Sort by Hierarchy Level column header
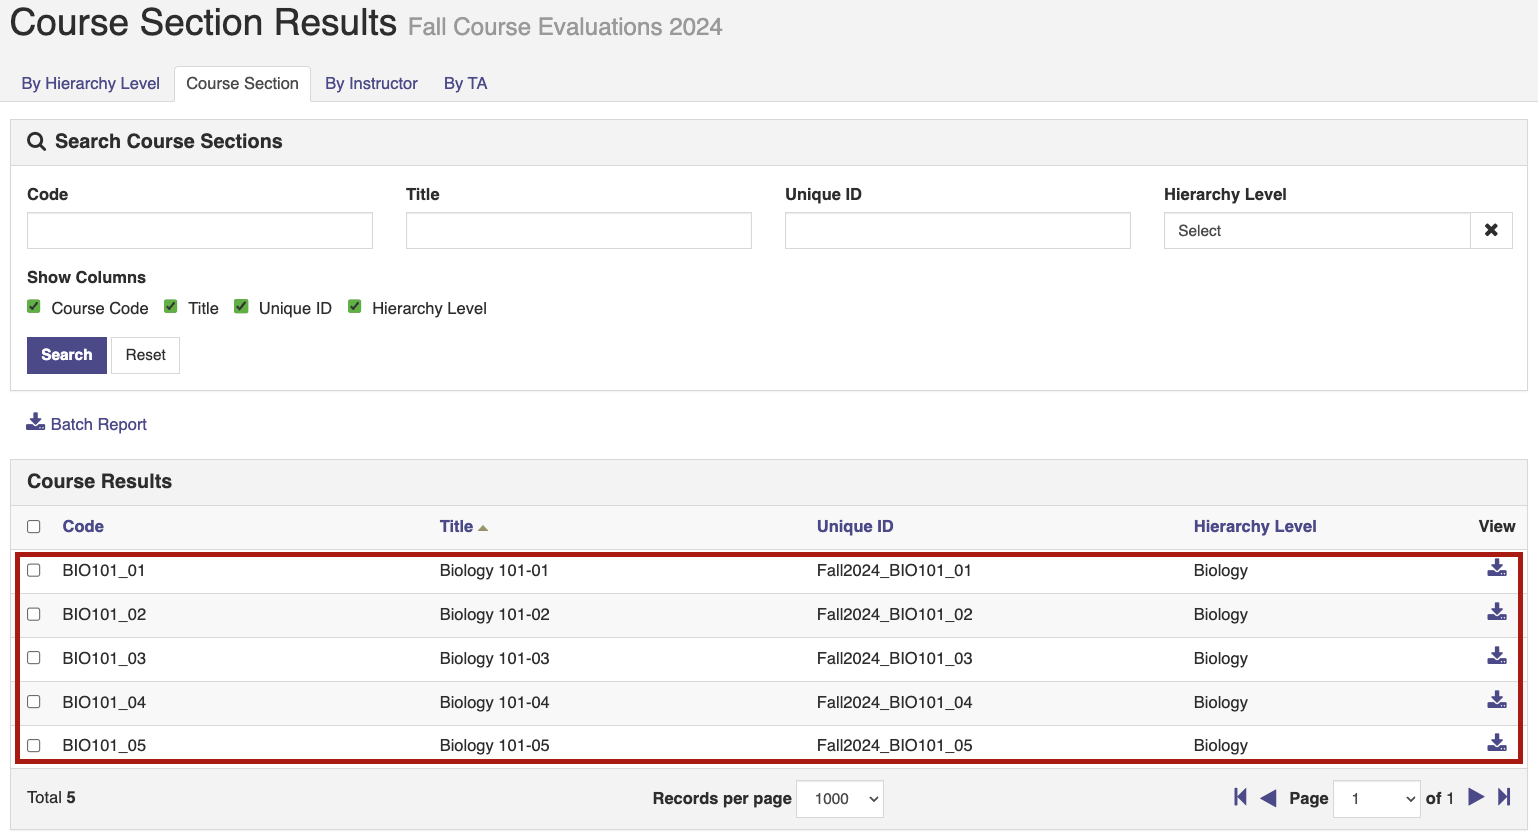The width and height of the screenshot is (1538, 839). coord(1255,526)
